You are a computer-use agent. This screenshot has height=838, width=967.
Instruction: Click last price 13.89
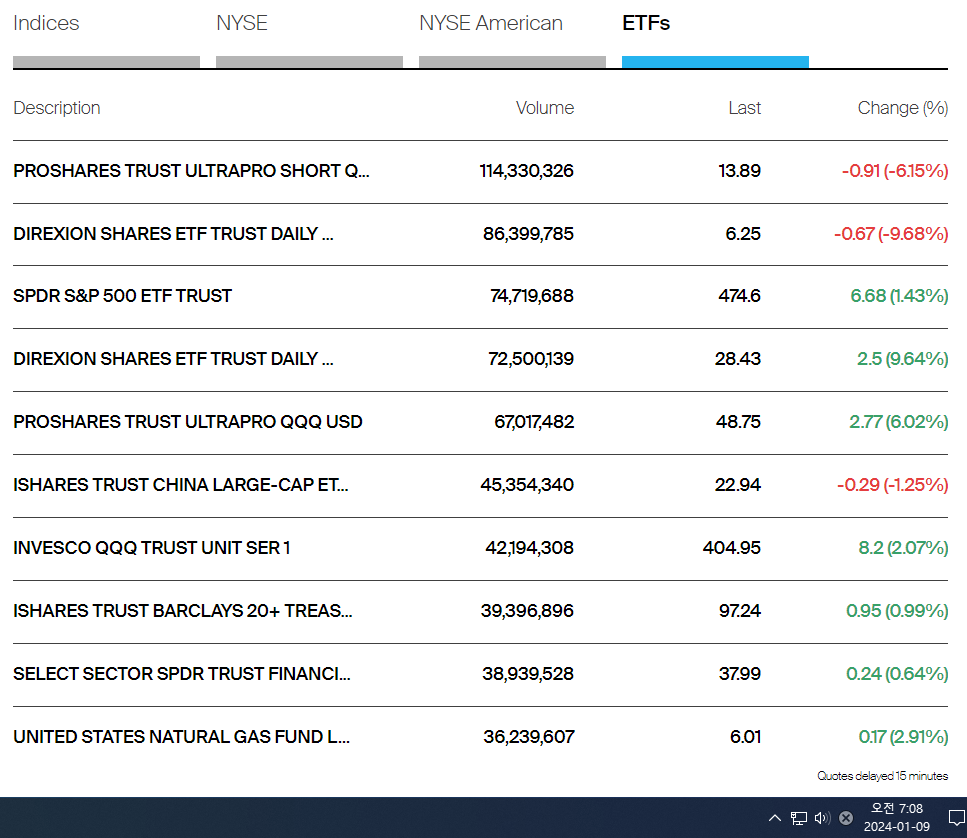739,171
